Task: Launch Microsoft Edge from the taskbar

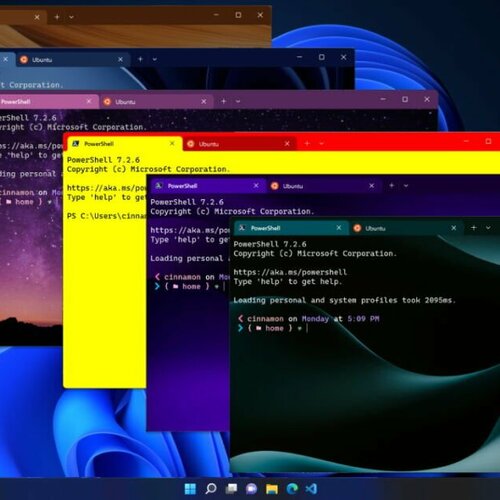Action: 292,489
